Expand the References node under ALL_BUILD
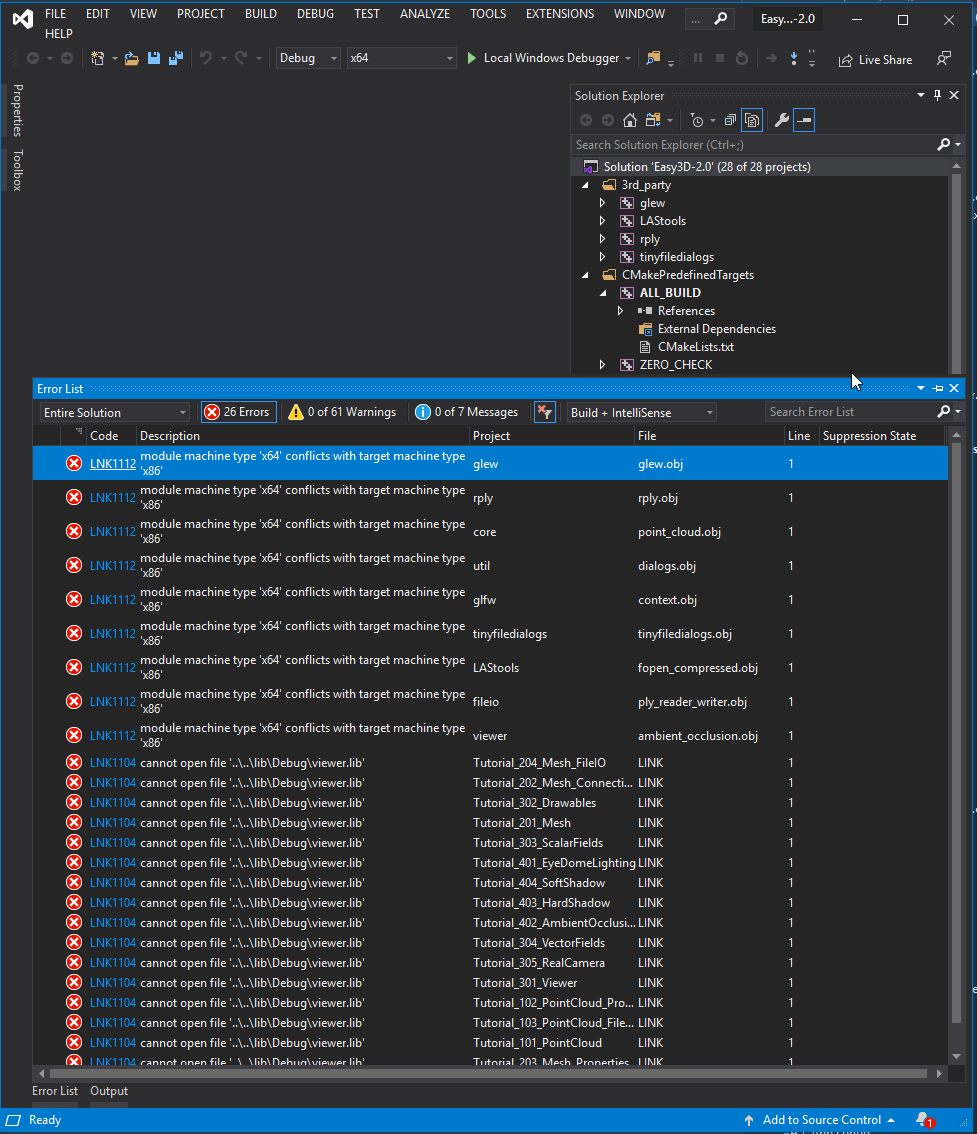The width and height of the screenshot is (977, 1134). click(x=620, y=311)
